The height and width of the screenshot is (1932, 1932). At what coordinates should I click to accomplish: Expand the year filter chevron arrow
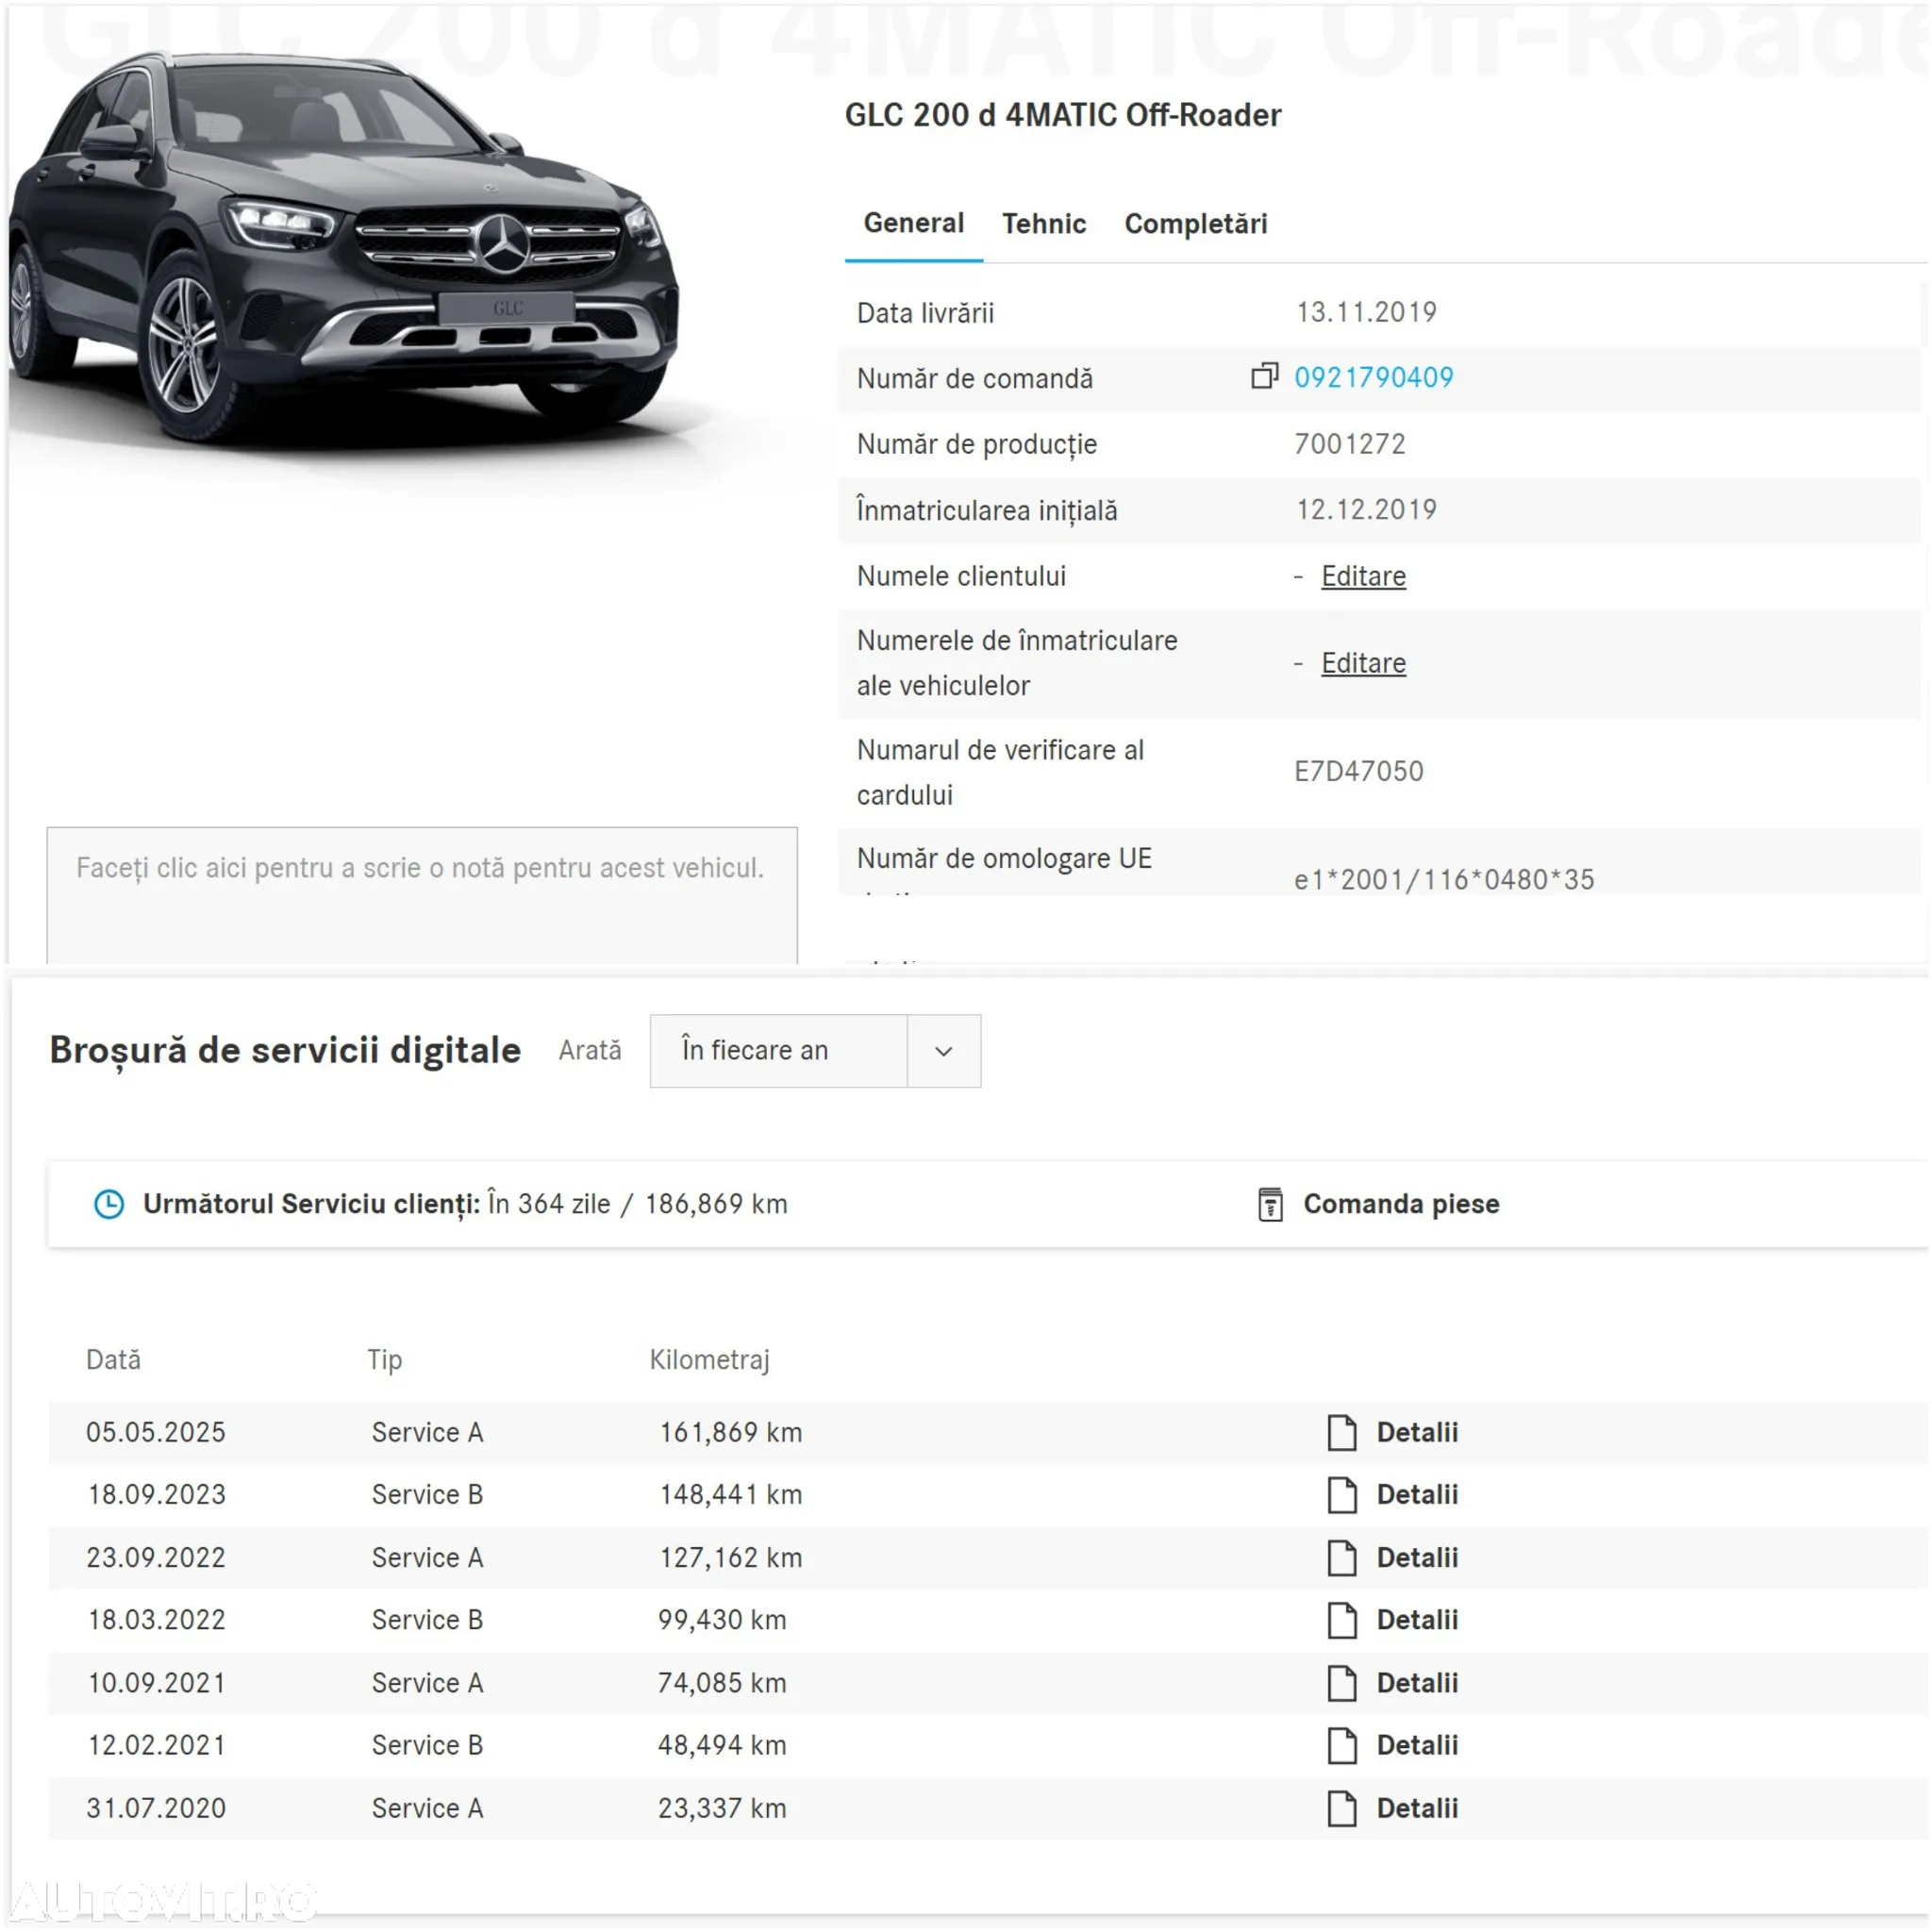[x=943, y=1051]
